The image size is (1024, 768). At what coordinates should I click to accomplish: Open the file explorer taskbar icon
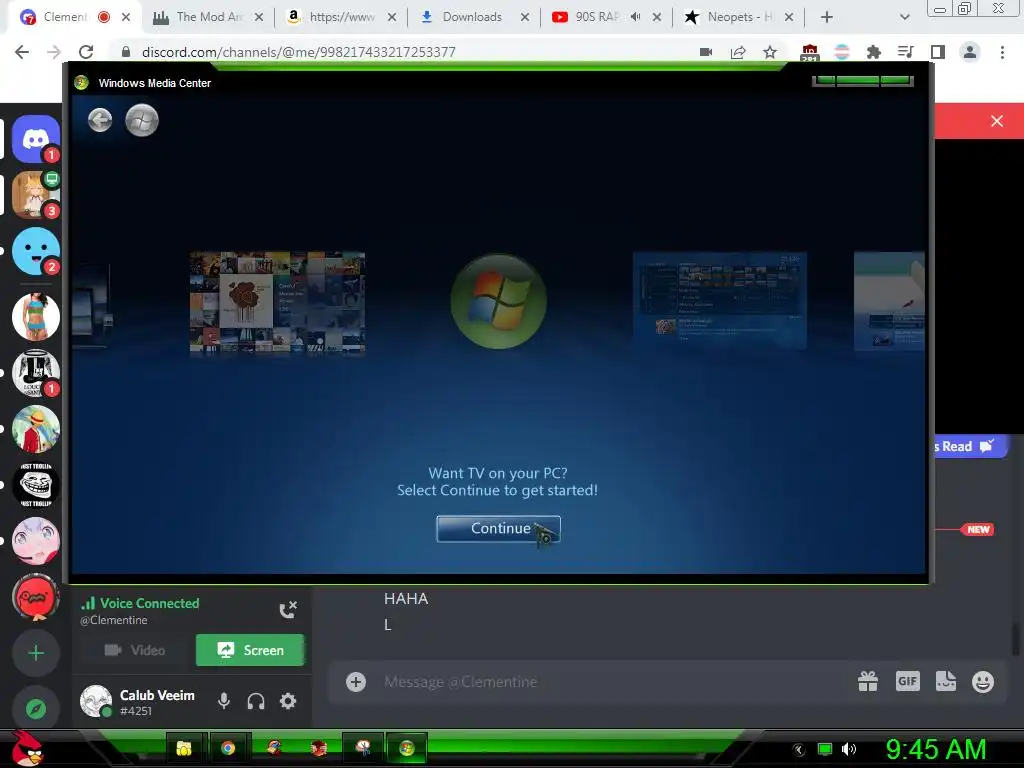click(184, 748)
